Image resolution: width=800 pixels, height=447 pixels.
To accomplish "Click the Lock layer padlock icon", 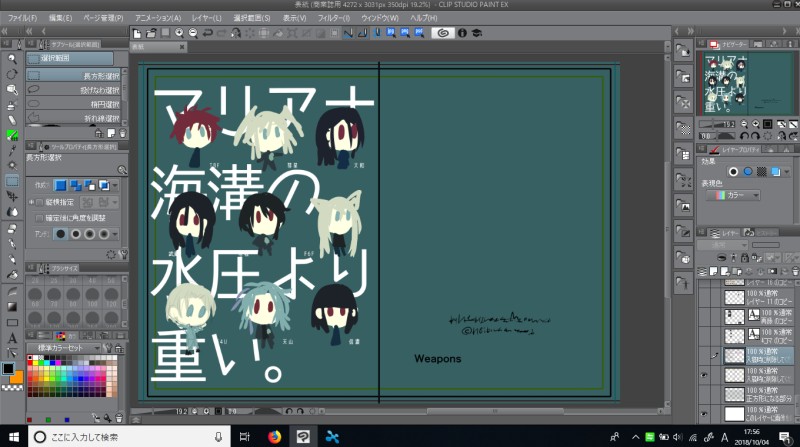I will [x=744, y=258].
